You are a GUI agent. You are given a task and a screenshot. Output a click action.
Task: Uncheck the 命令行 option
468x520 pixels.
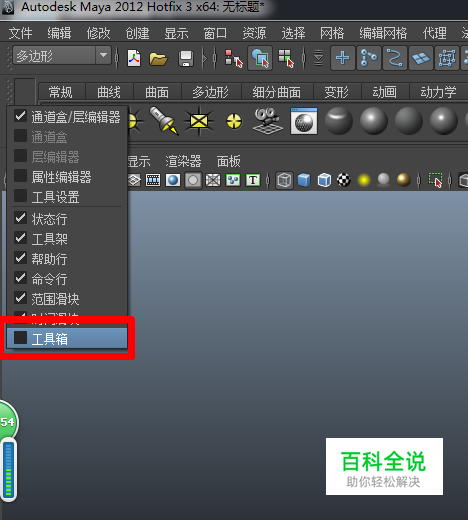point(67,279)
